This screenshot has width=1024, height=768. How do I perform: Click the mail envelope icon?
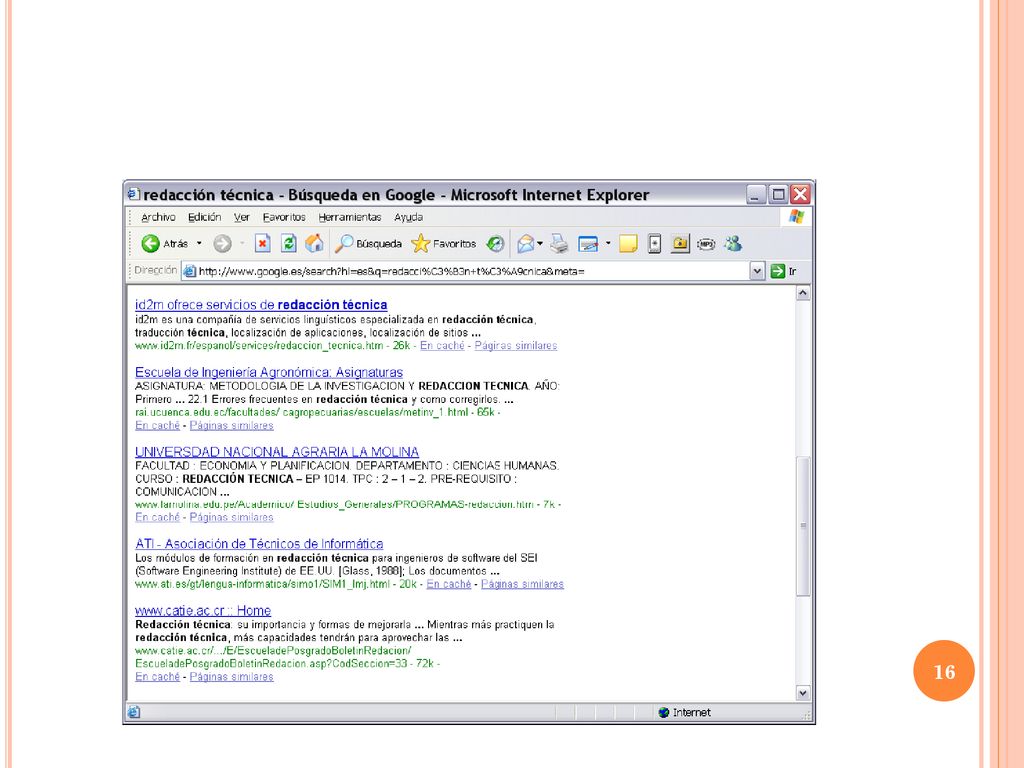pyautogui.click(x=526, y=244)
